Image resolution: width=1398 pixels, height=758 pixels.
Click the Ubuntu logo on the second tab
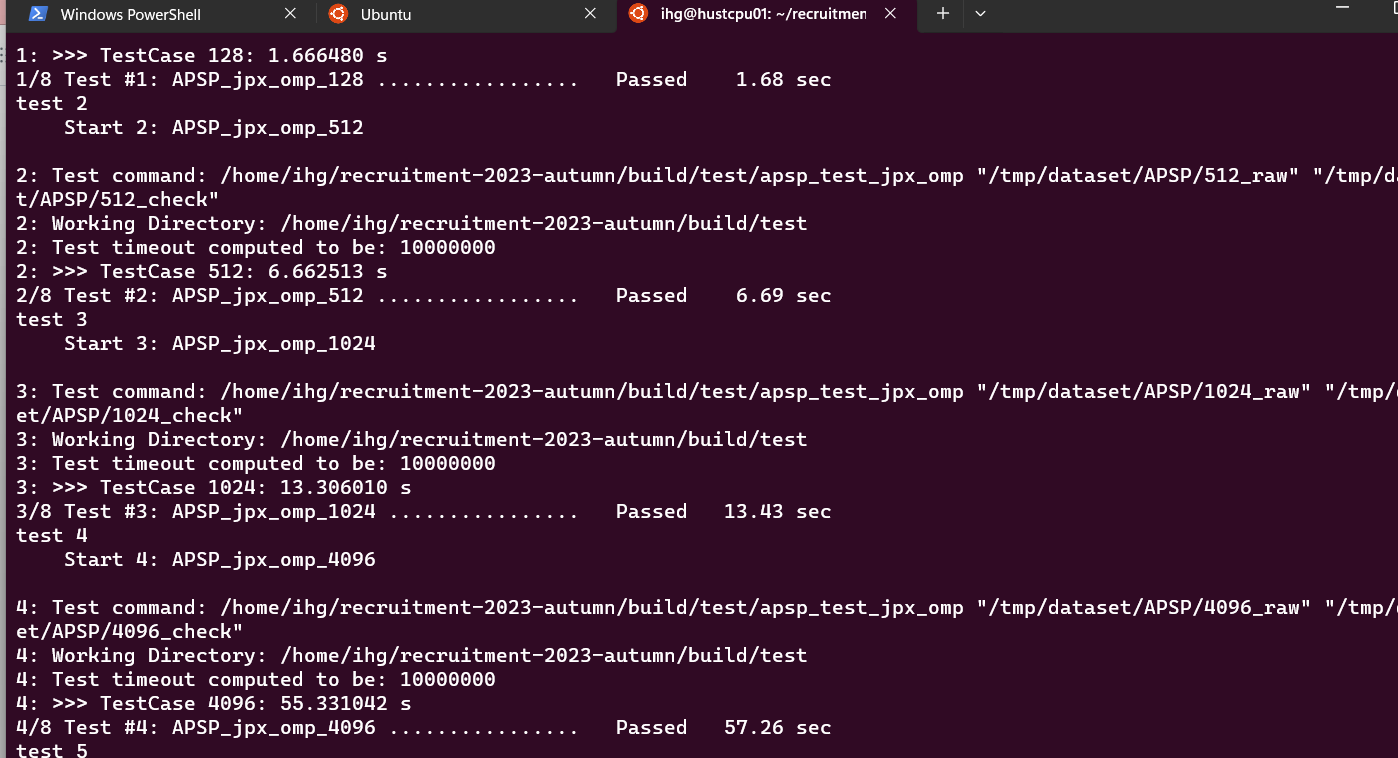click(338, 14)
